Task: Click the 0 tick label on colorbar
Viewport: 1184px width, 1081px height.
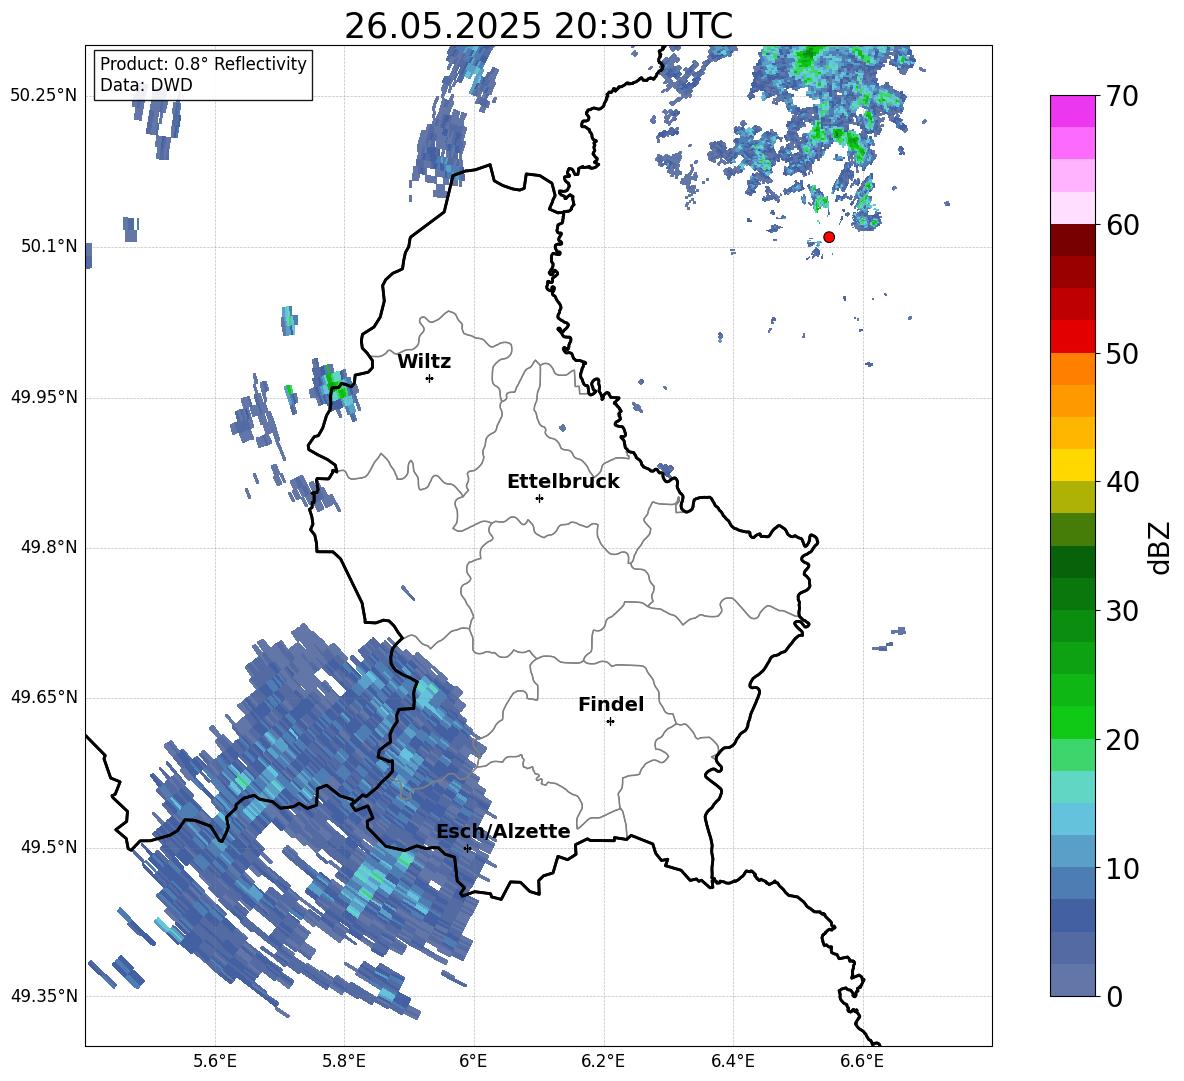Action: 1114,996
